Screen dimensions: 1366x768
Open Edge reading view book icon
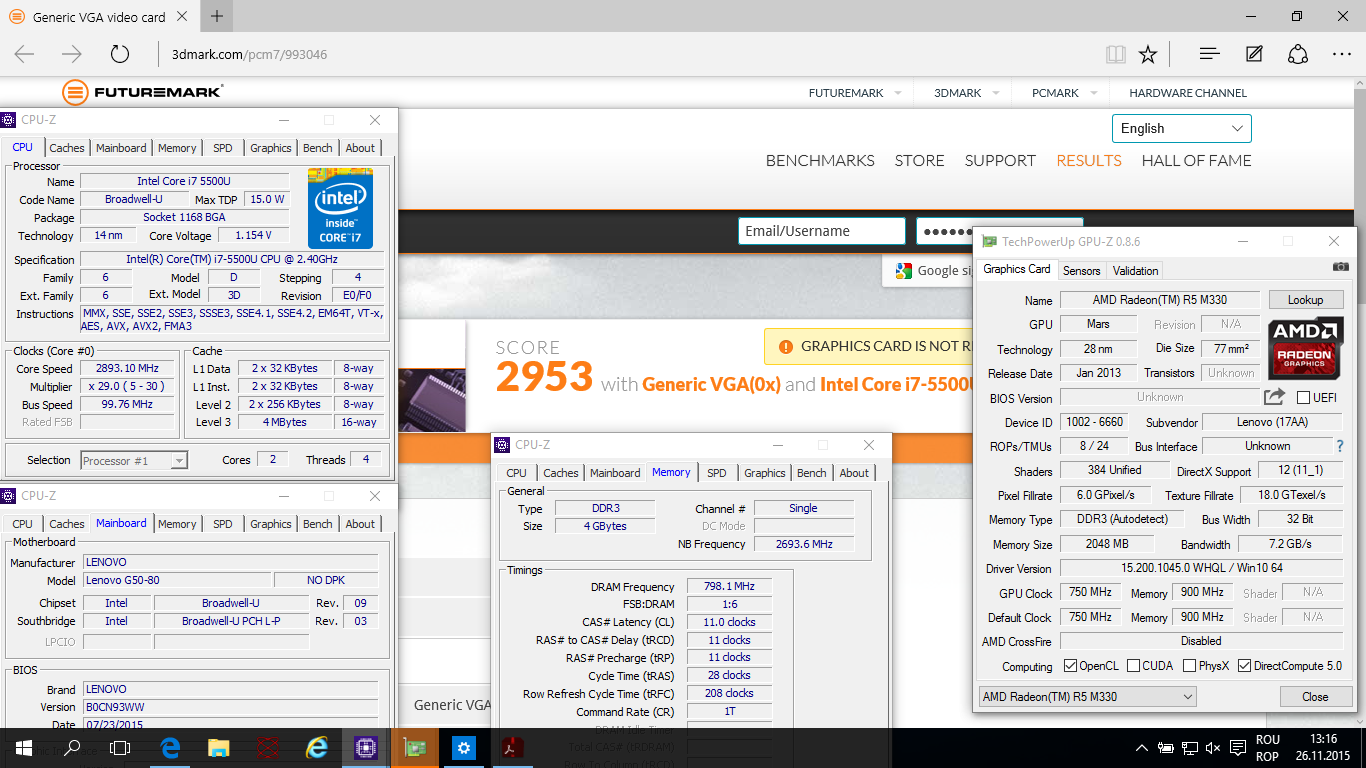(1115, 54)
